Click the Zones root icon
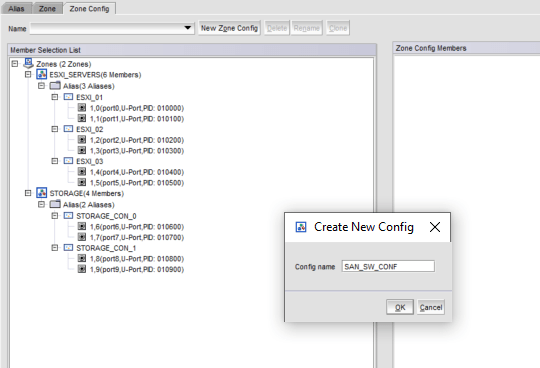This screenshot has height=368, width=540. point(28,63)
